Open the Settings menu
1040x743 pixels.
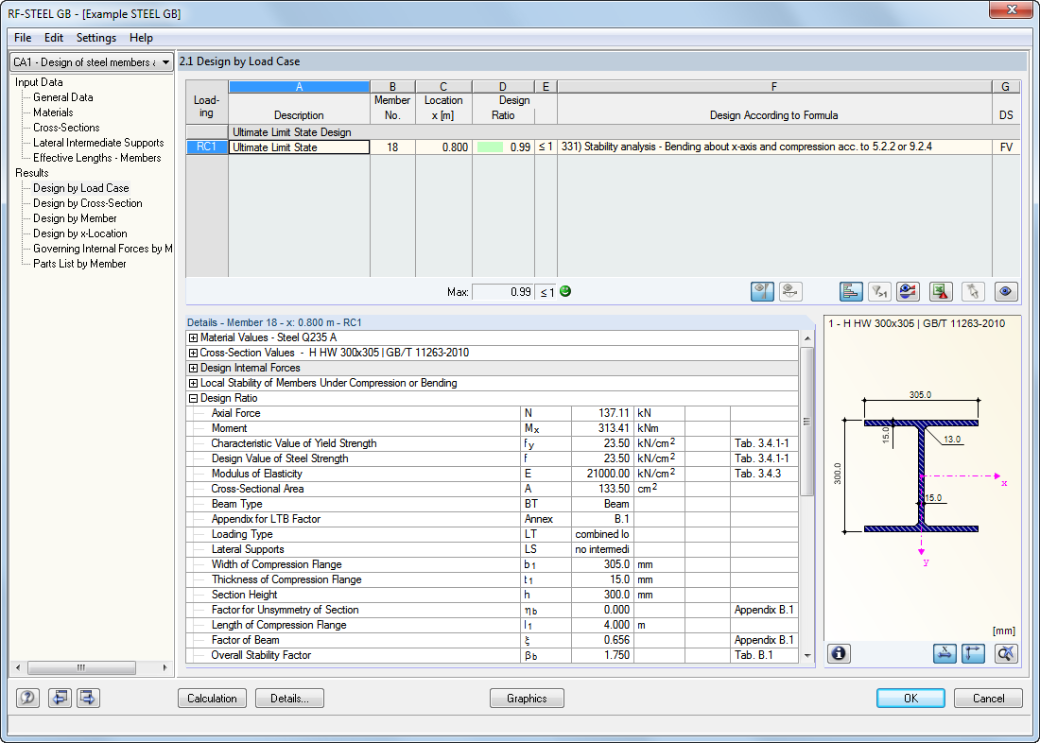(x=96, y=38)
